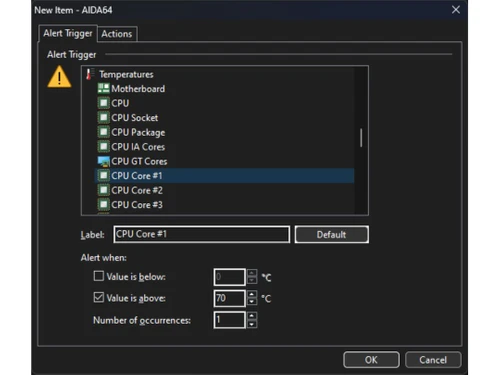This screenshot has height=375, width=500.
Task: Enable the Value is below checkbox
Action: point(99,276)
